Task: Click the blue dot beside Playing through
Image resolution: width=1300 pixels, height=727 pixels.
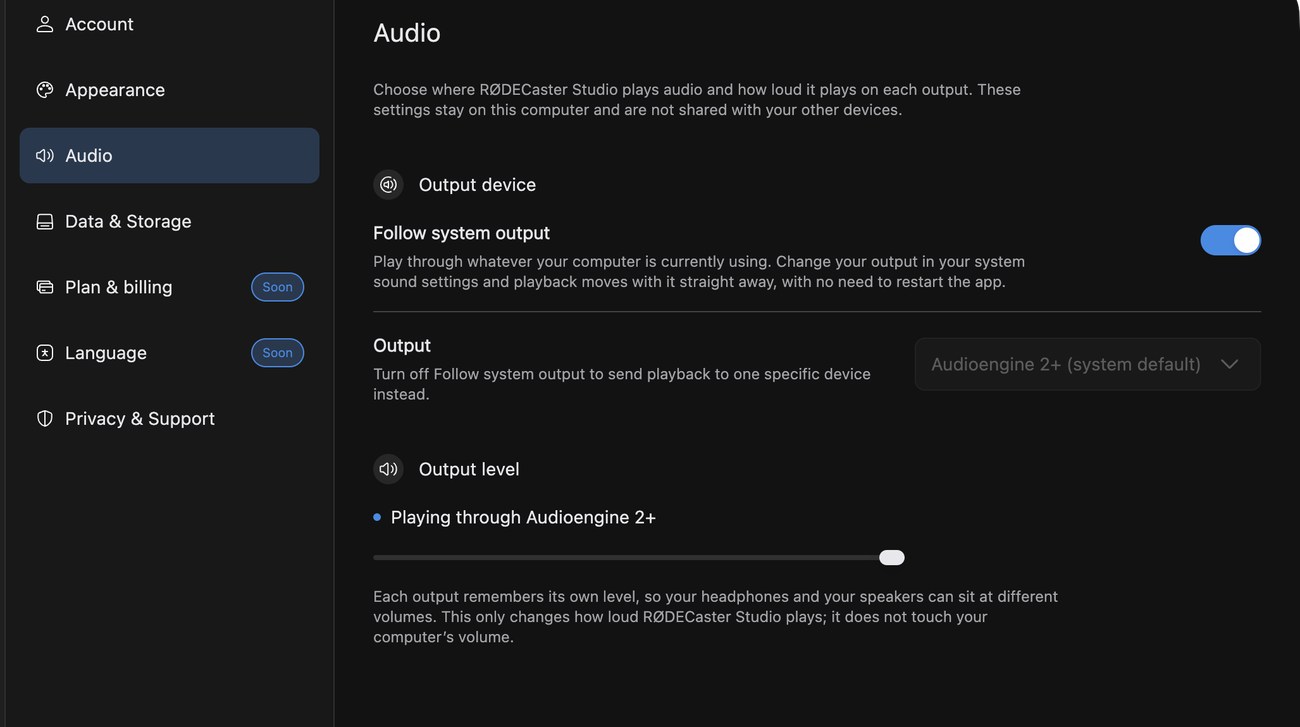Action: click(x=377, y=517)
